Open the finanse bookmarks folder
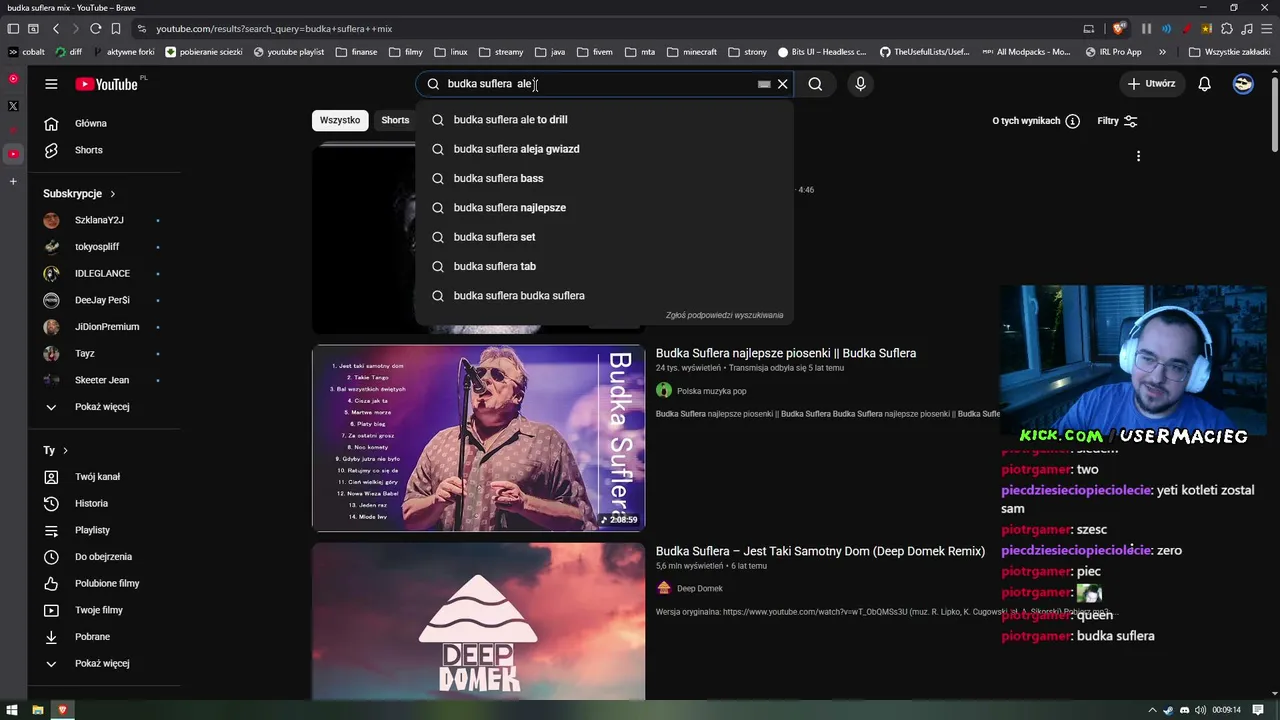1280x720 pixels. click(x=357, y=52)
